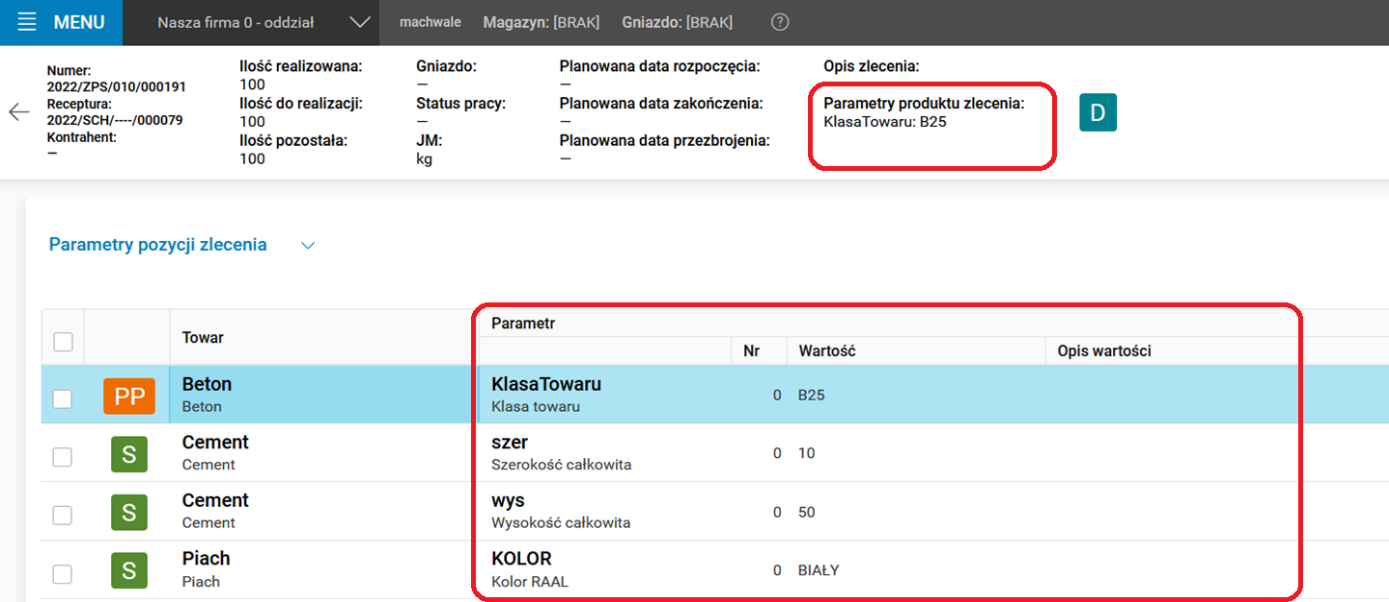Open the hamburger MENU icon

coord(27,22)
